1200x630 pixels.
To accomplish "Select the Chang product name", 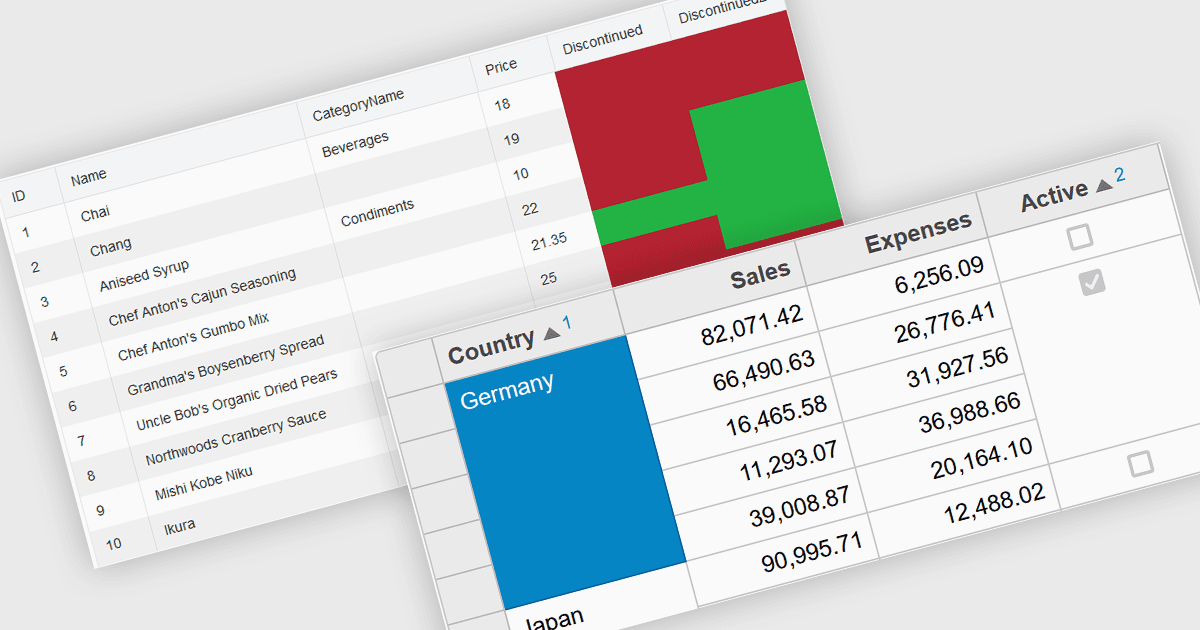I will click(x=110, y=247).
